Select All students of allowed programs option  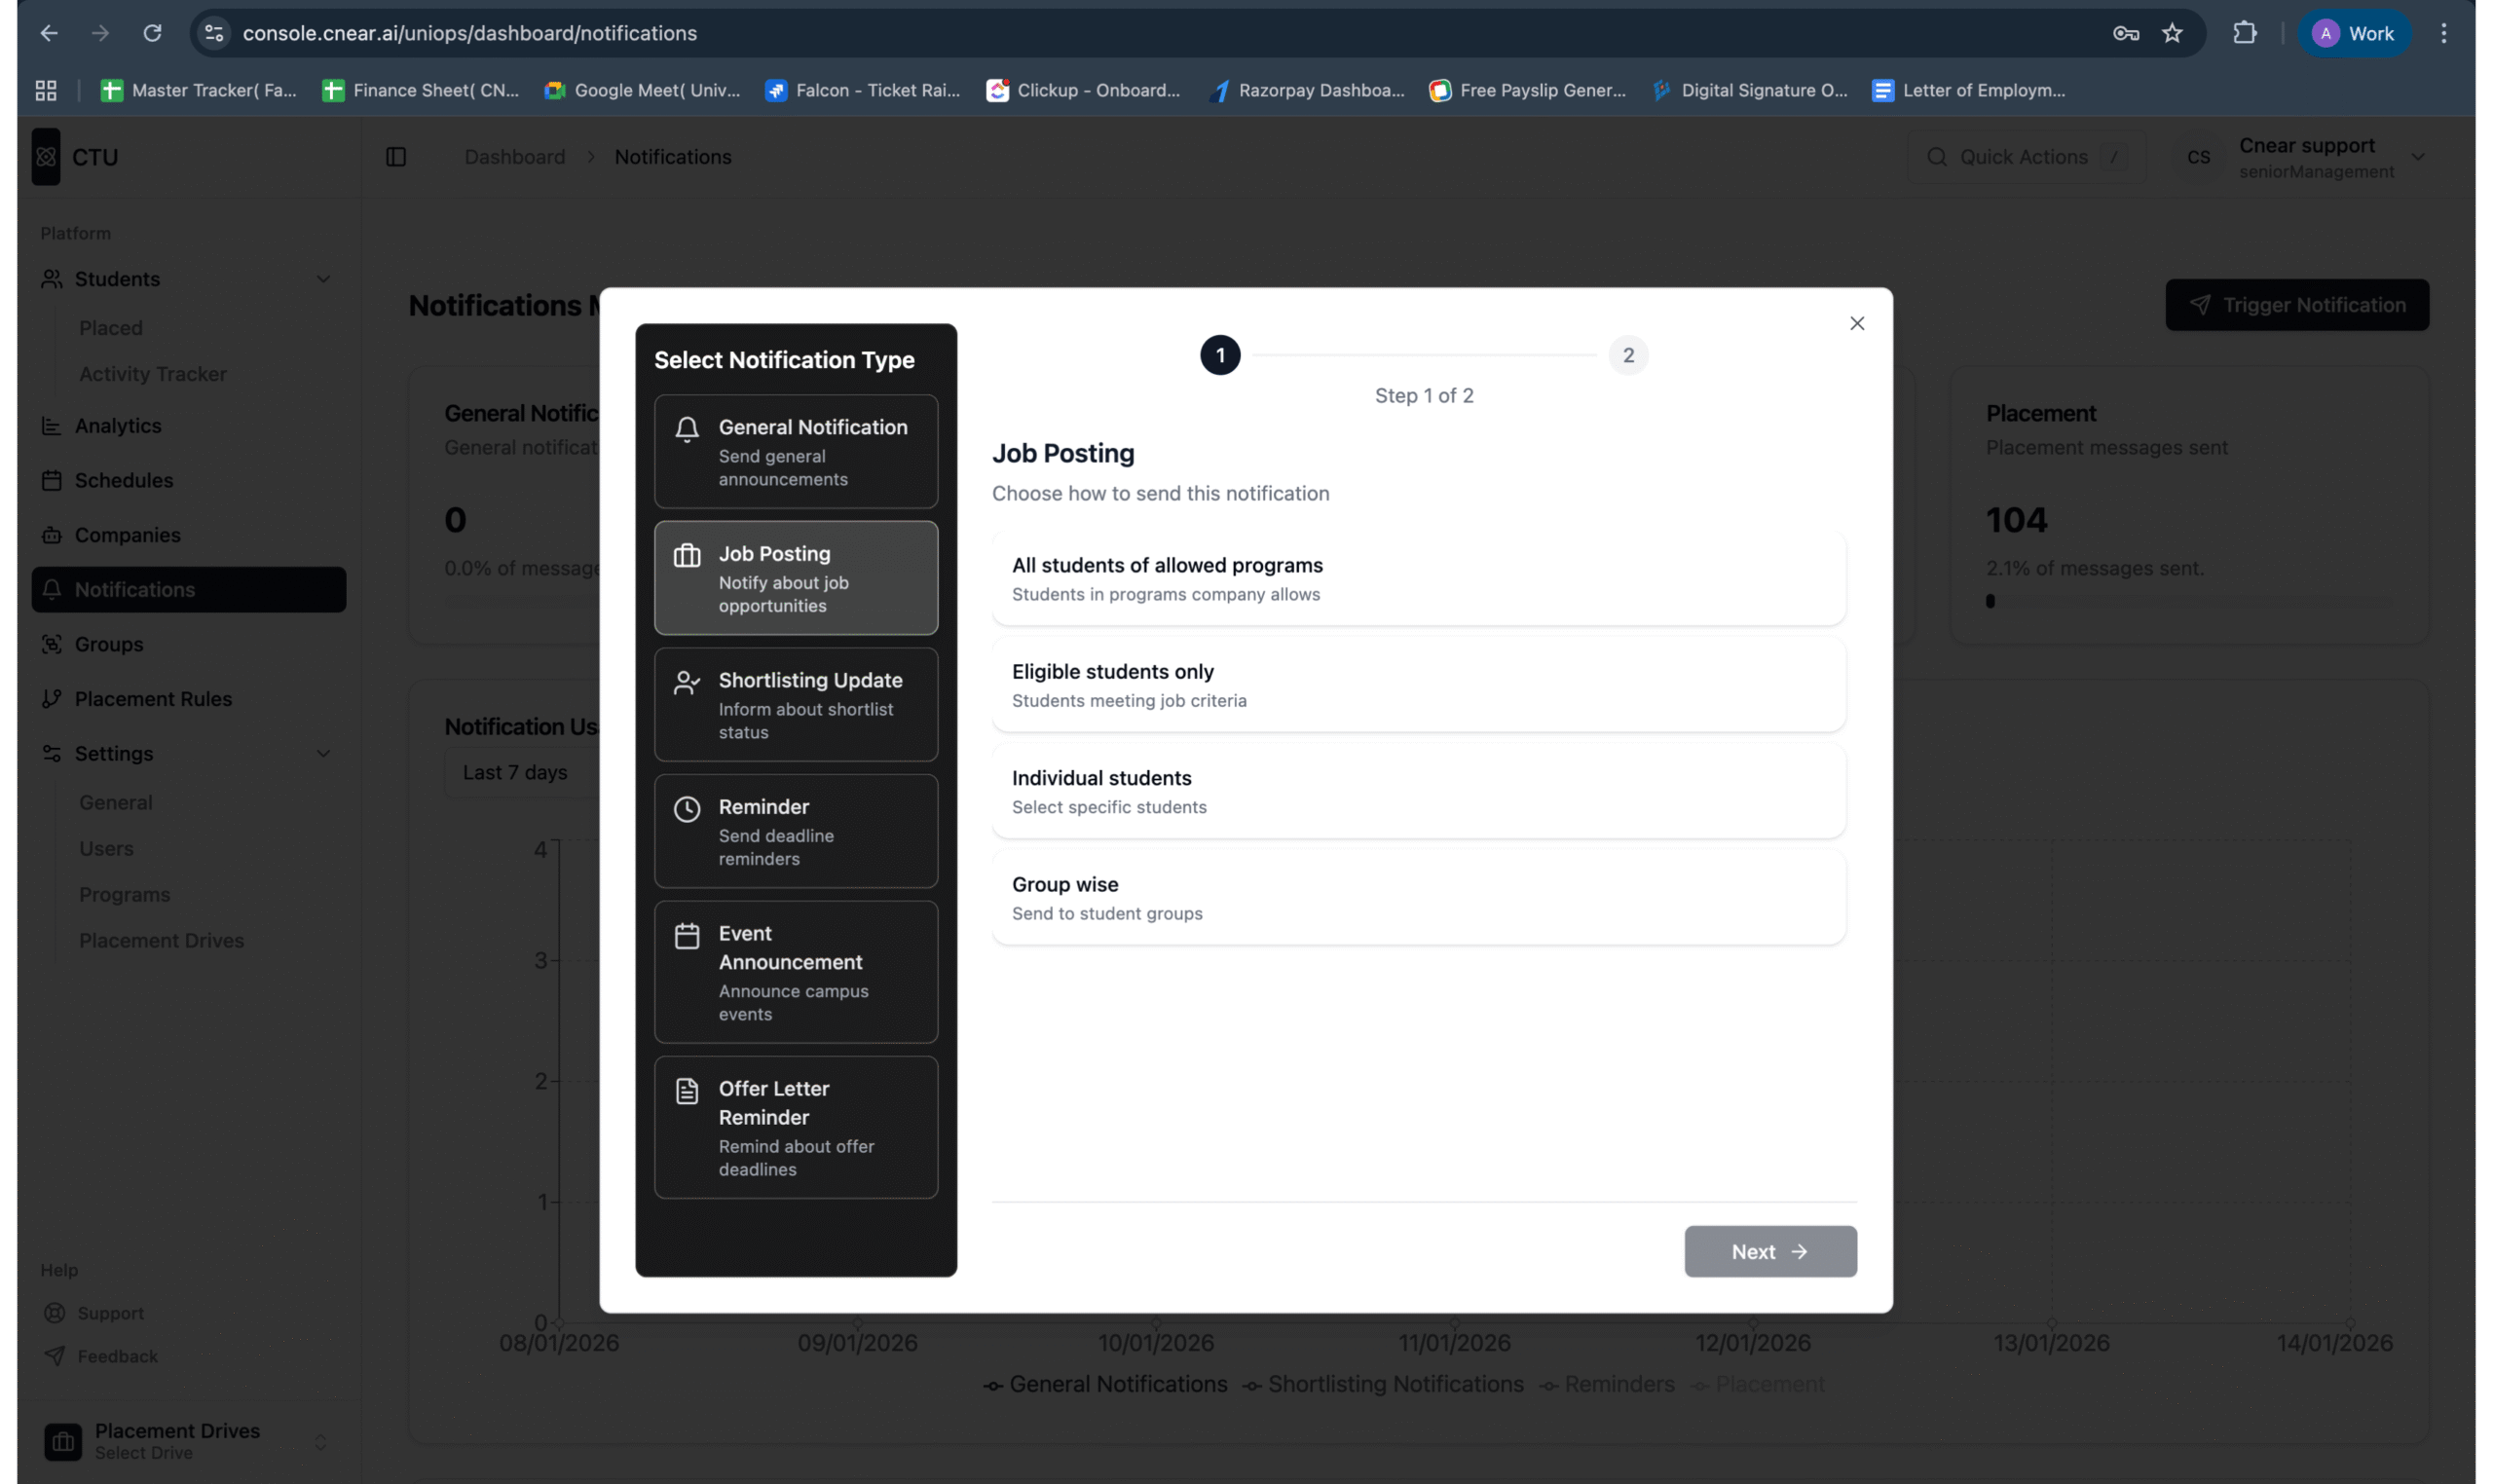(x=1418, y=579)
